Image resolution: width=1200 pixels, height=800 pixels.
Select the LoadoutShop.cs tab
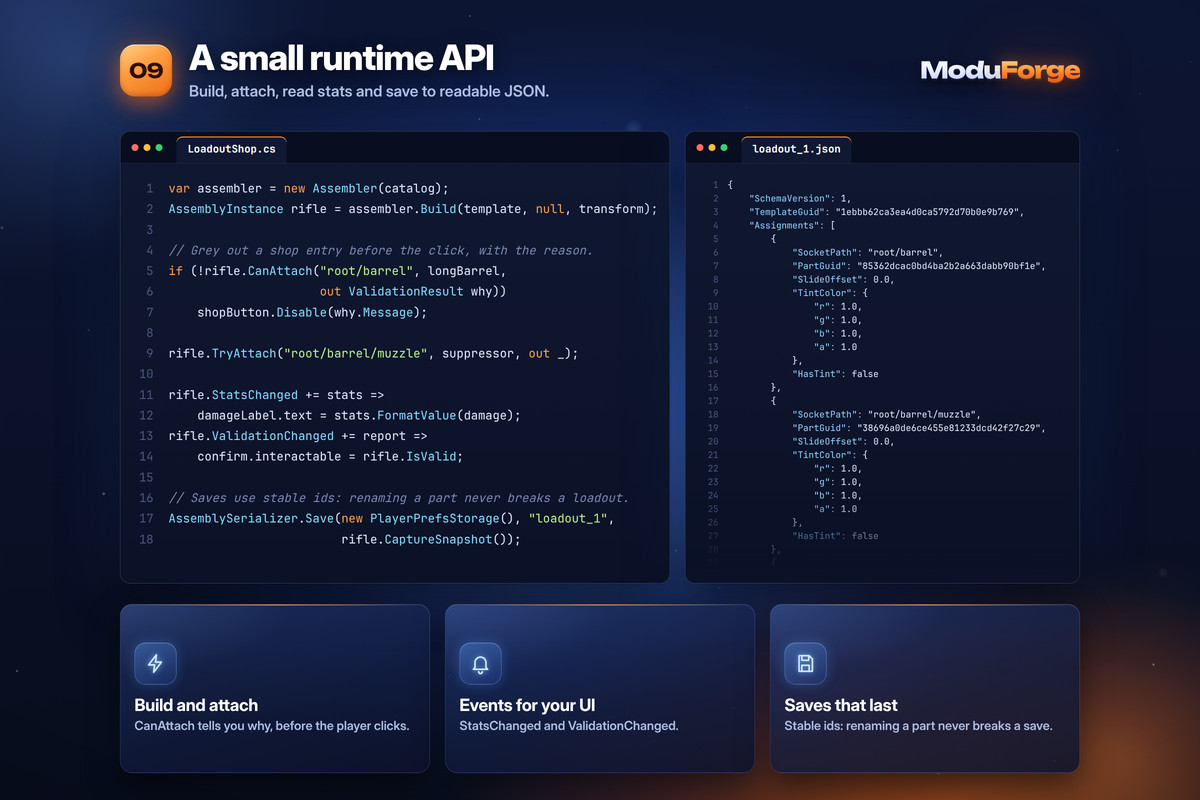click(x=231, y=149)
